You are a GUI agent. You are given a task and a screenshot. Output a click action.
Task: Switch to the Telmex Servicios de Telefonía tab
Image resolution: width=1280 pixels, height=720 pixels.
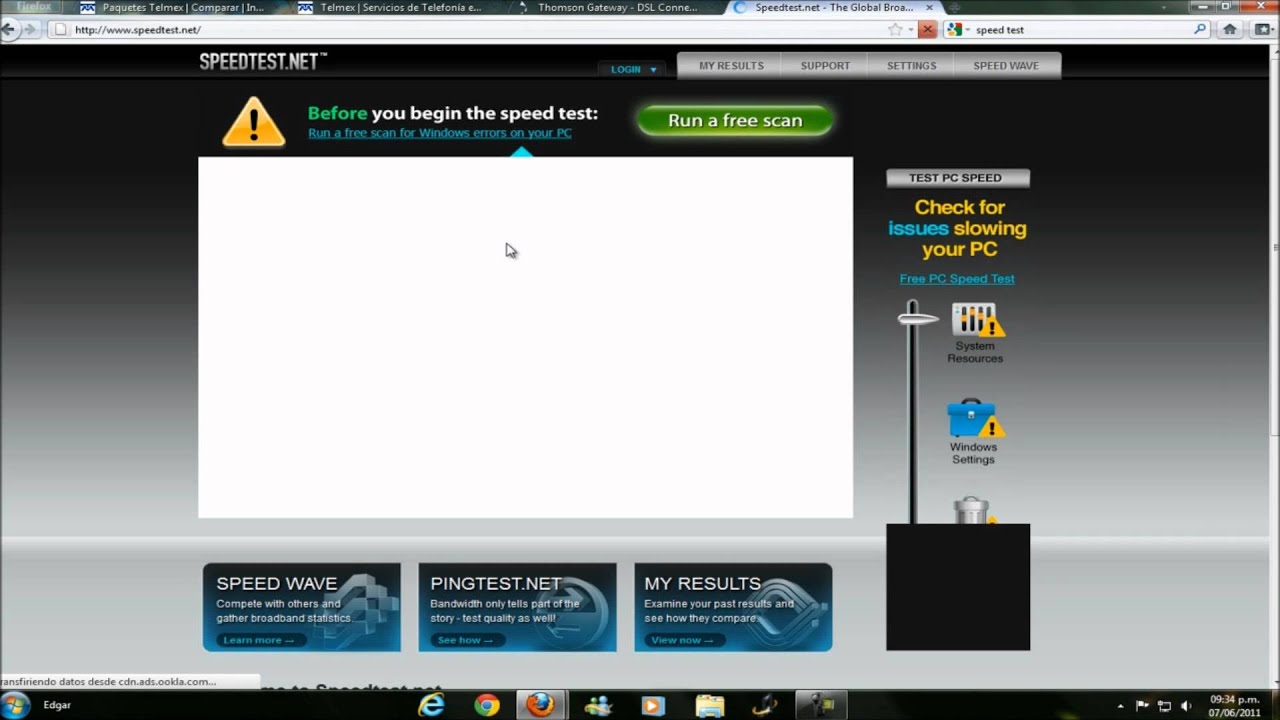point(393,8)
